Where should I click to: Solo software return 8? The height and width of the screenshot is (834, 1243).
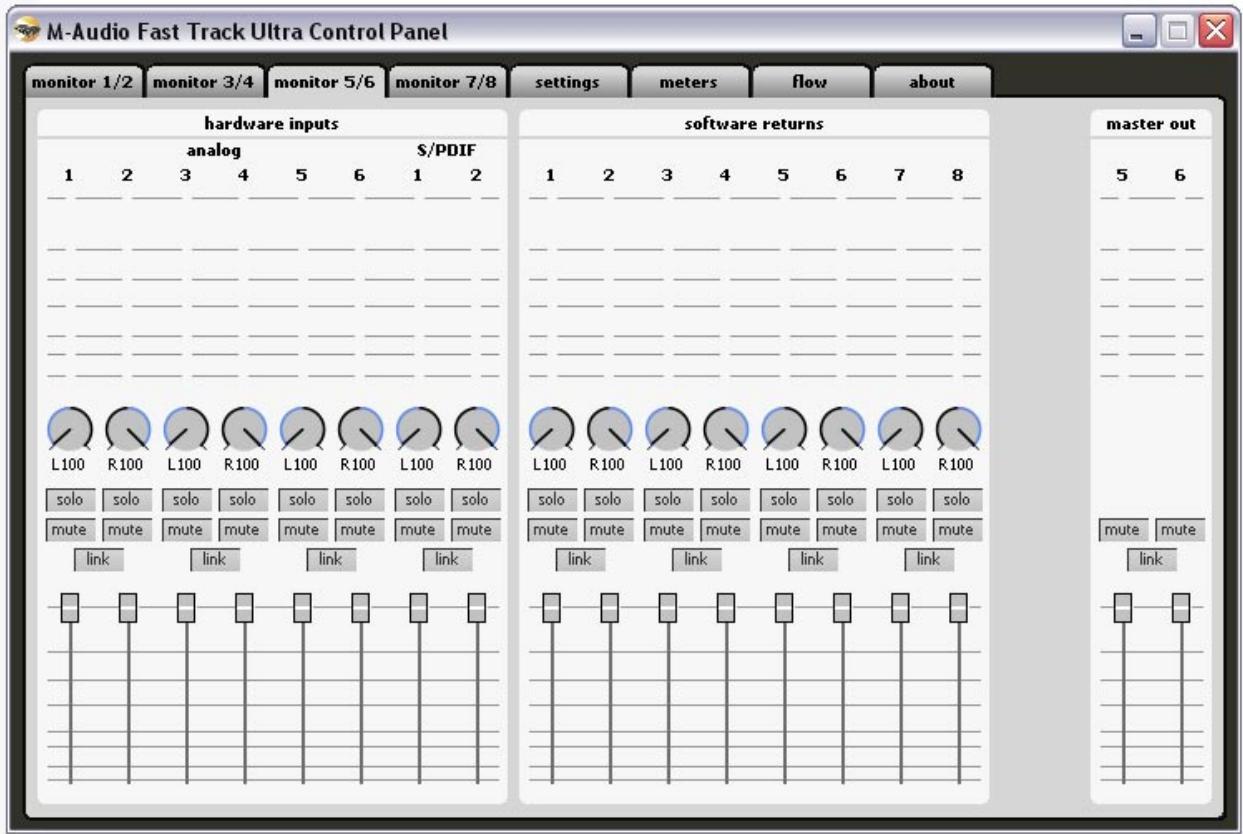(957, 499)
